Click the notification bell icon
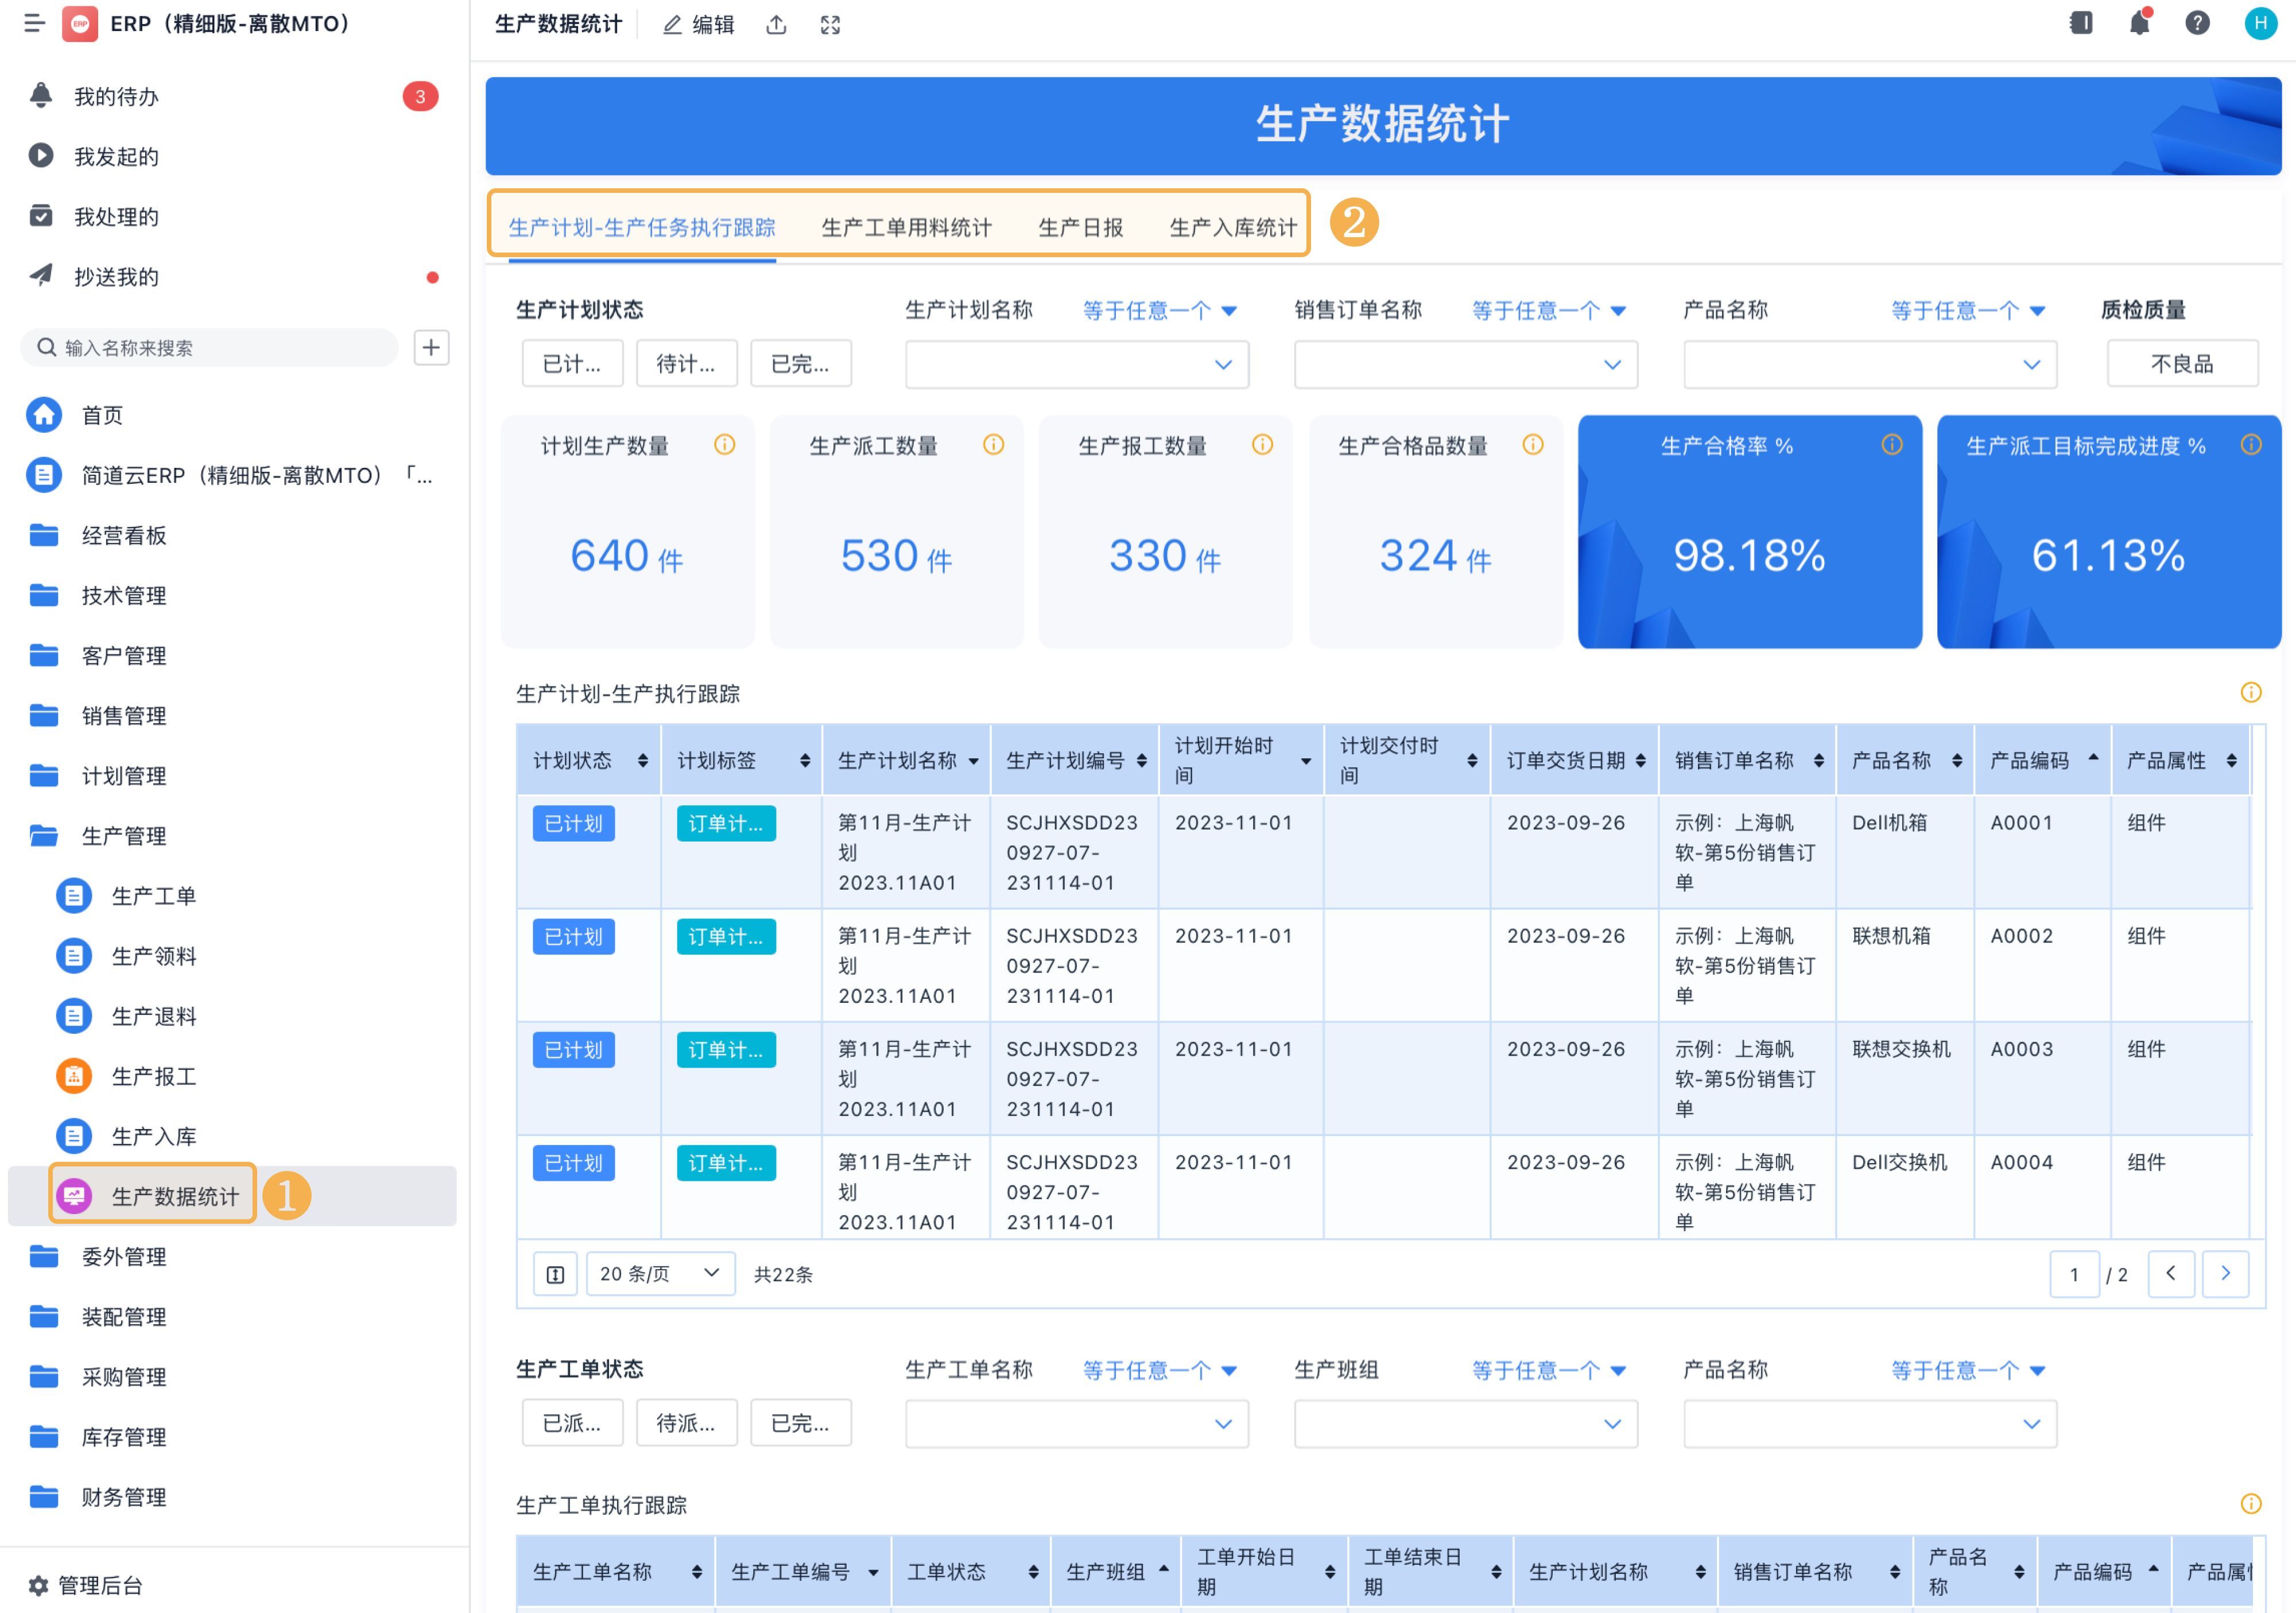Image resolution: width=2296 pixels, height=1613 pixels. coord(2139,23)
